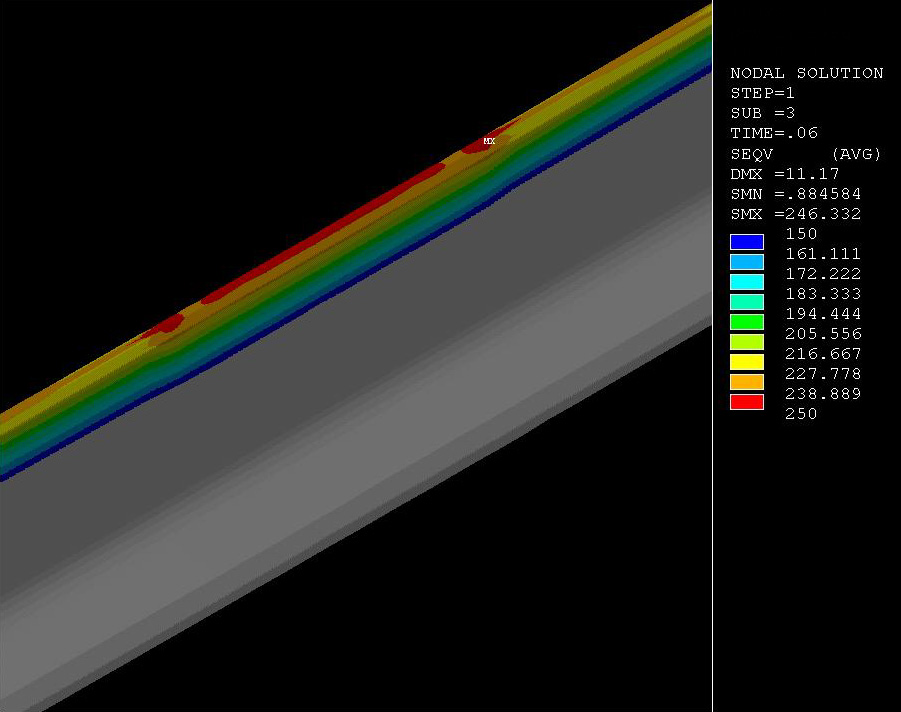Click the SEQV (AVG) label
This screenshot has height=712, width=901.
coord(806,153)
